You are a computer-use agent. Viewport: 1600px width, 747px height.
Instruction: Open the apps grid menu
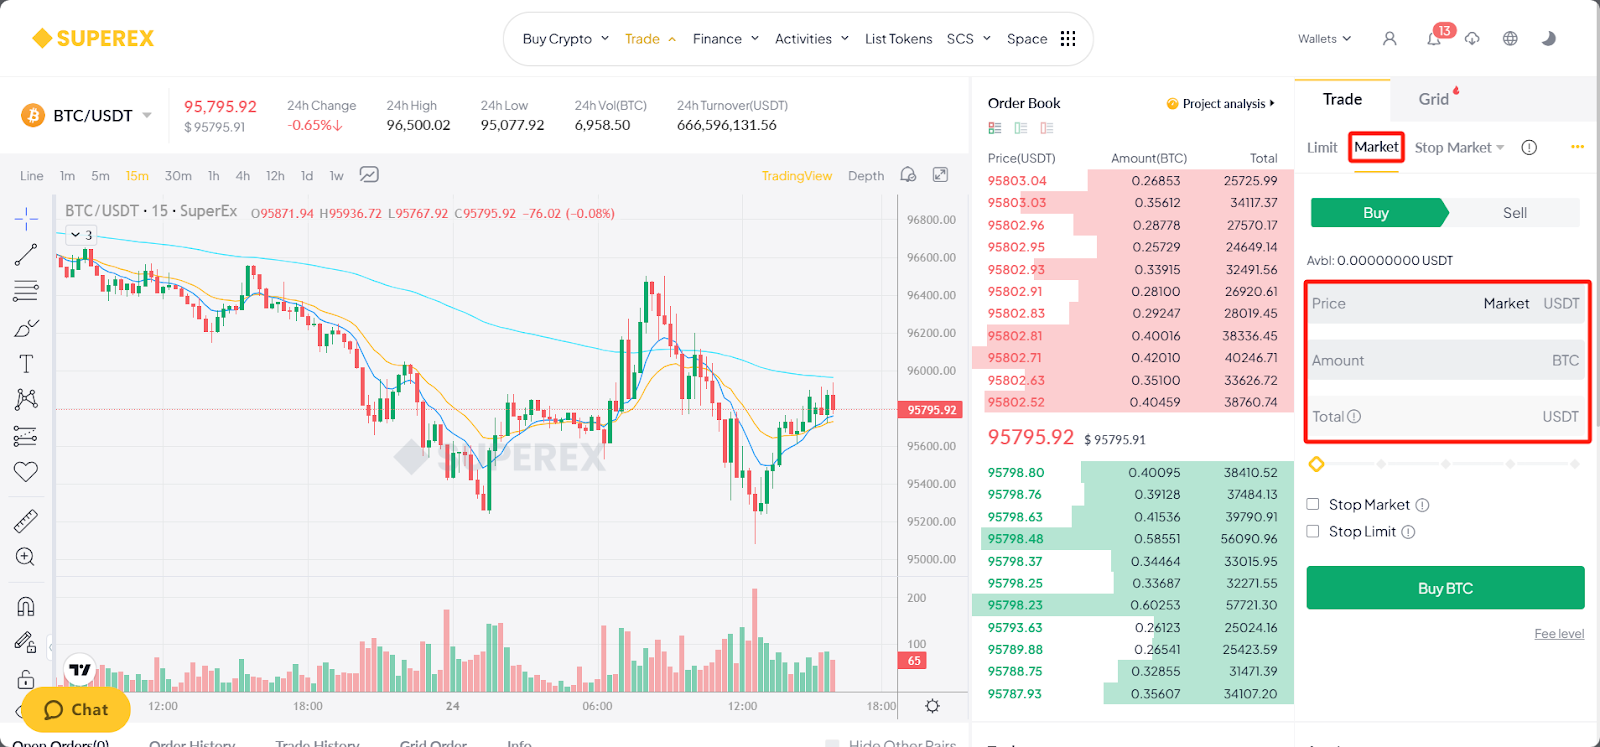pyautogui.click(x=1068, y=38)
